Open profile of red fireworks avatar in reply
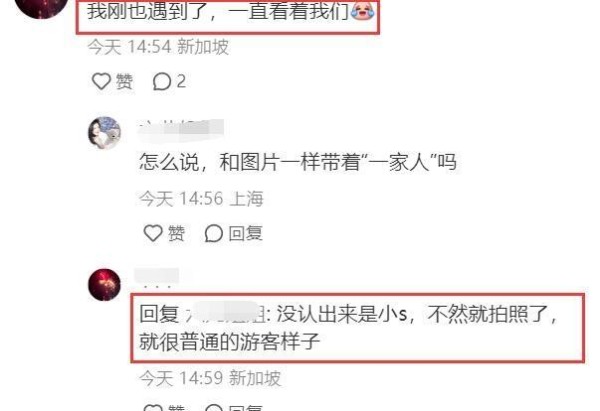This screenshot has height=411, width=600. pyautogui.click(x=104, y=284)
